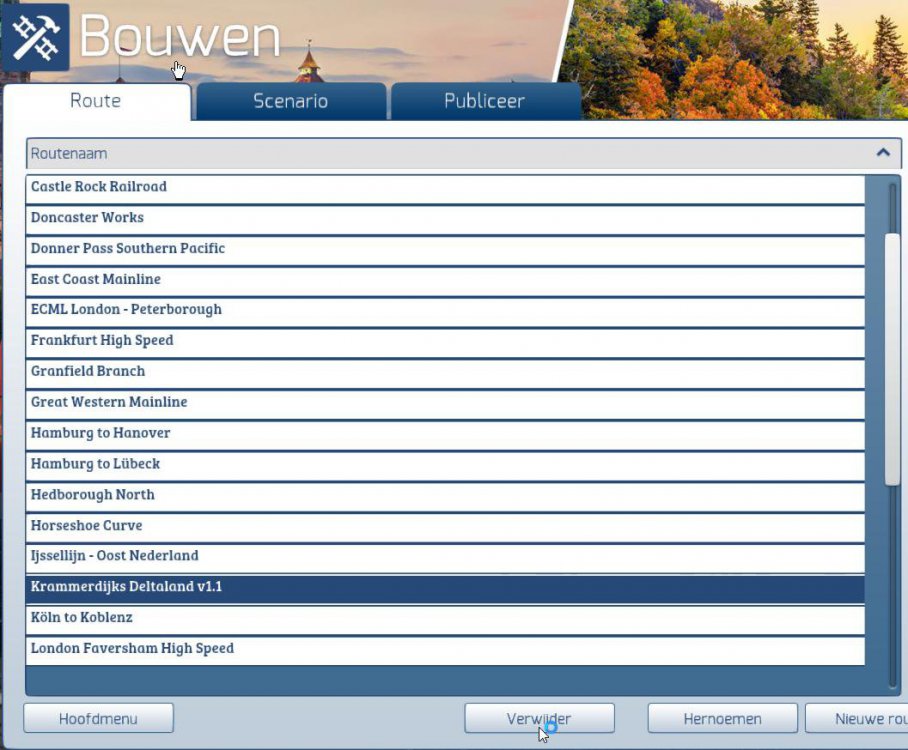Collapse the Routenaam sort chevron

click(883, 153)
